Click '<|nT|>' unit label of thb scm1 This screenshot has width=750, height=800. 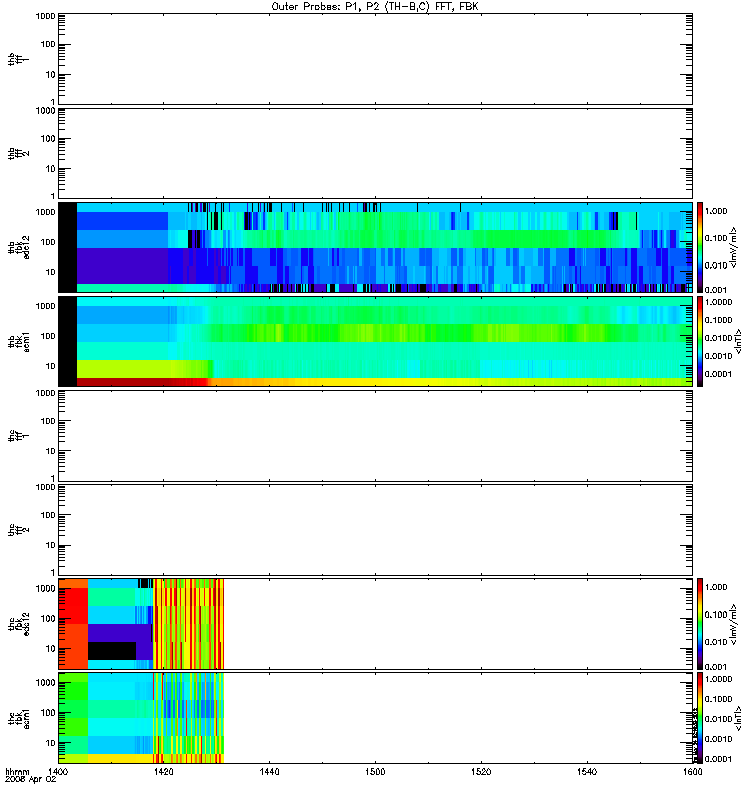[x=739, y=341]
